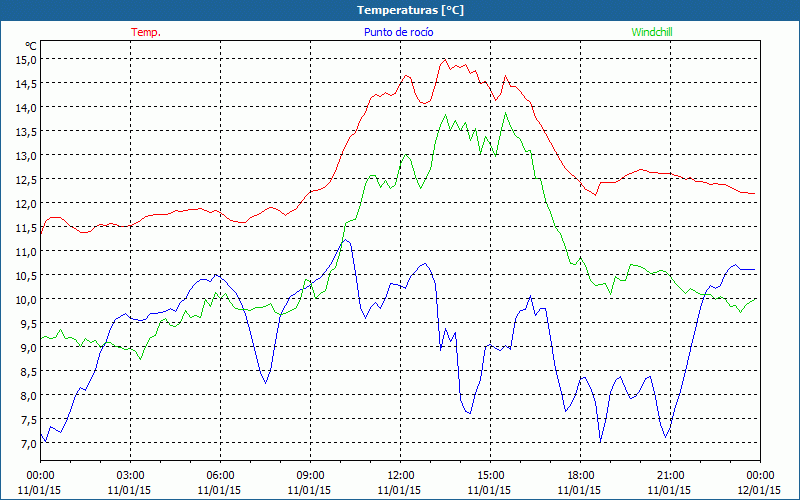Click the 15:00 time axis label

click(x=490, y=476)
